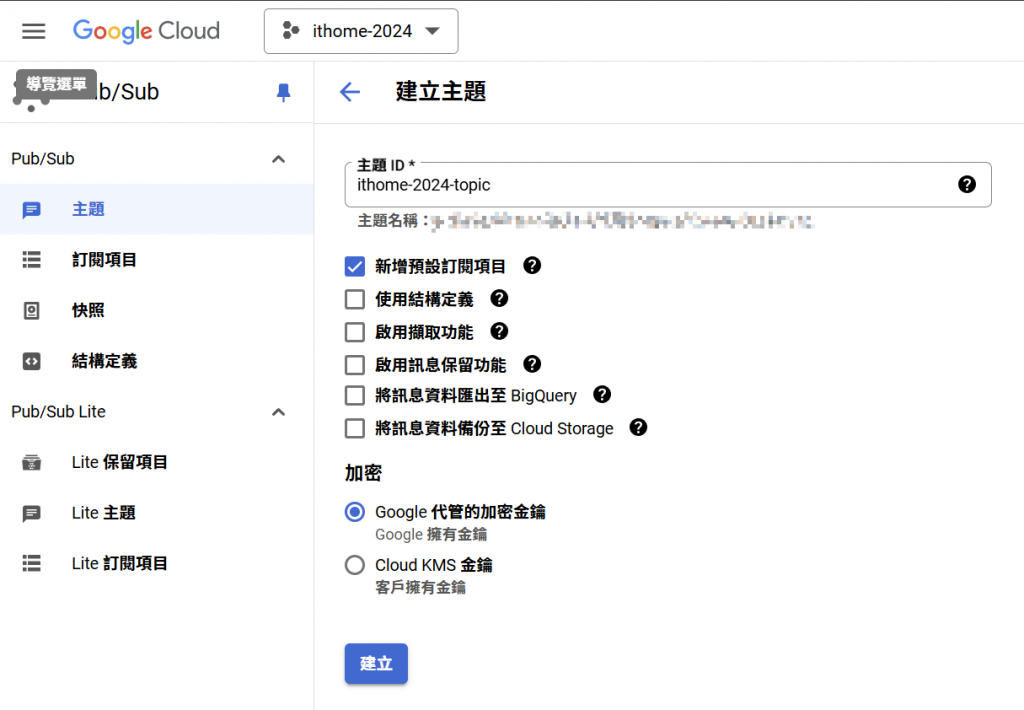Check 啟用訊息保留功能 checkbox
Viewport: 1024px width, 710px height.
355,364
